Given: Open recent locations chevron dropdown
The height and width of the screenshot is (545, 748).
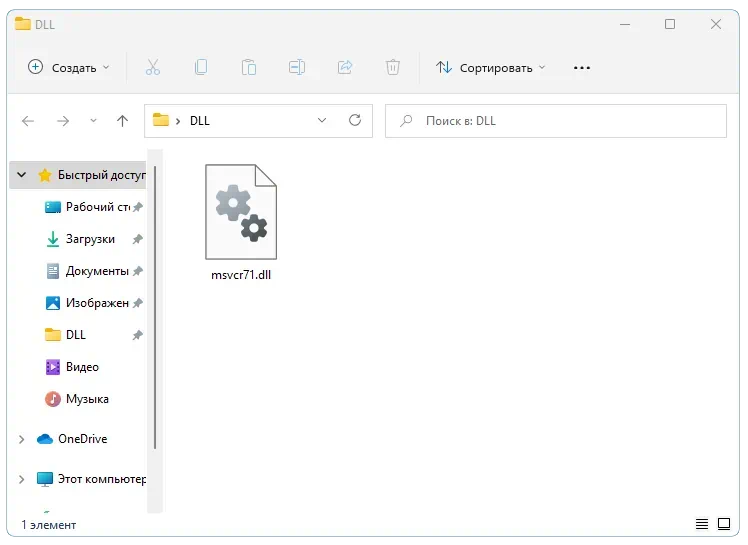Looking at the screenshot, I should coord(94,121).
